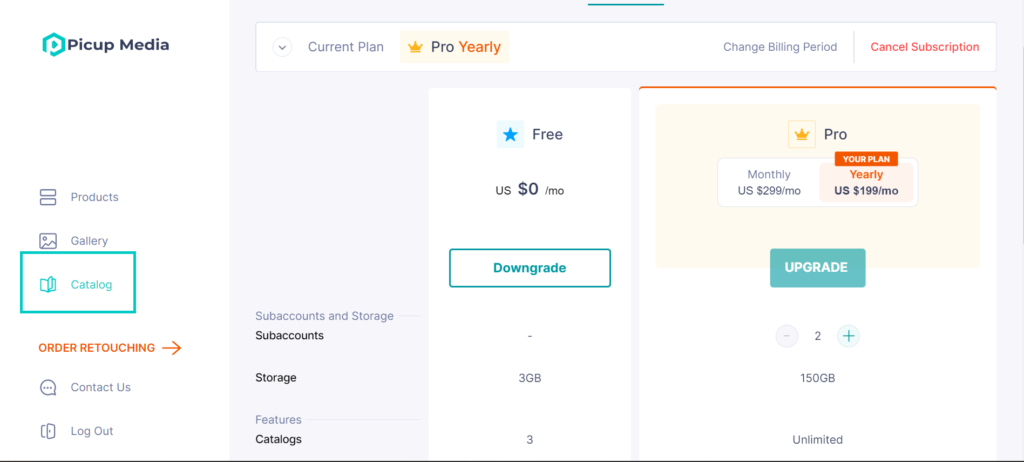The image size is (1024, 462).
Task: Click the Picup Media logo icon
Action: (54, 44)
